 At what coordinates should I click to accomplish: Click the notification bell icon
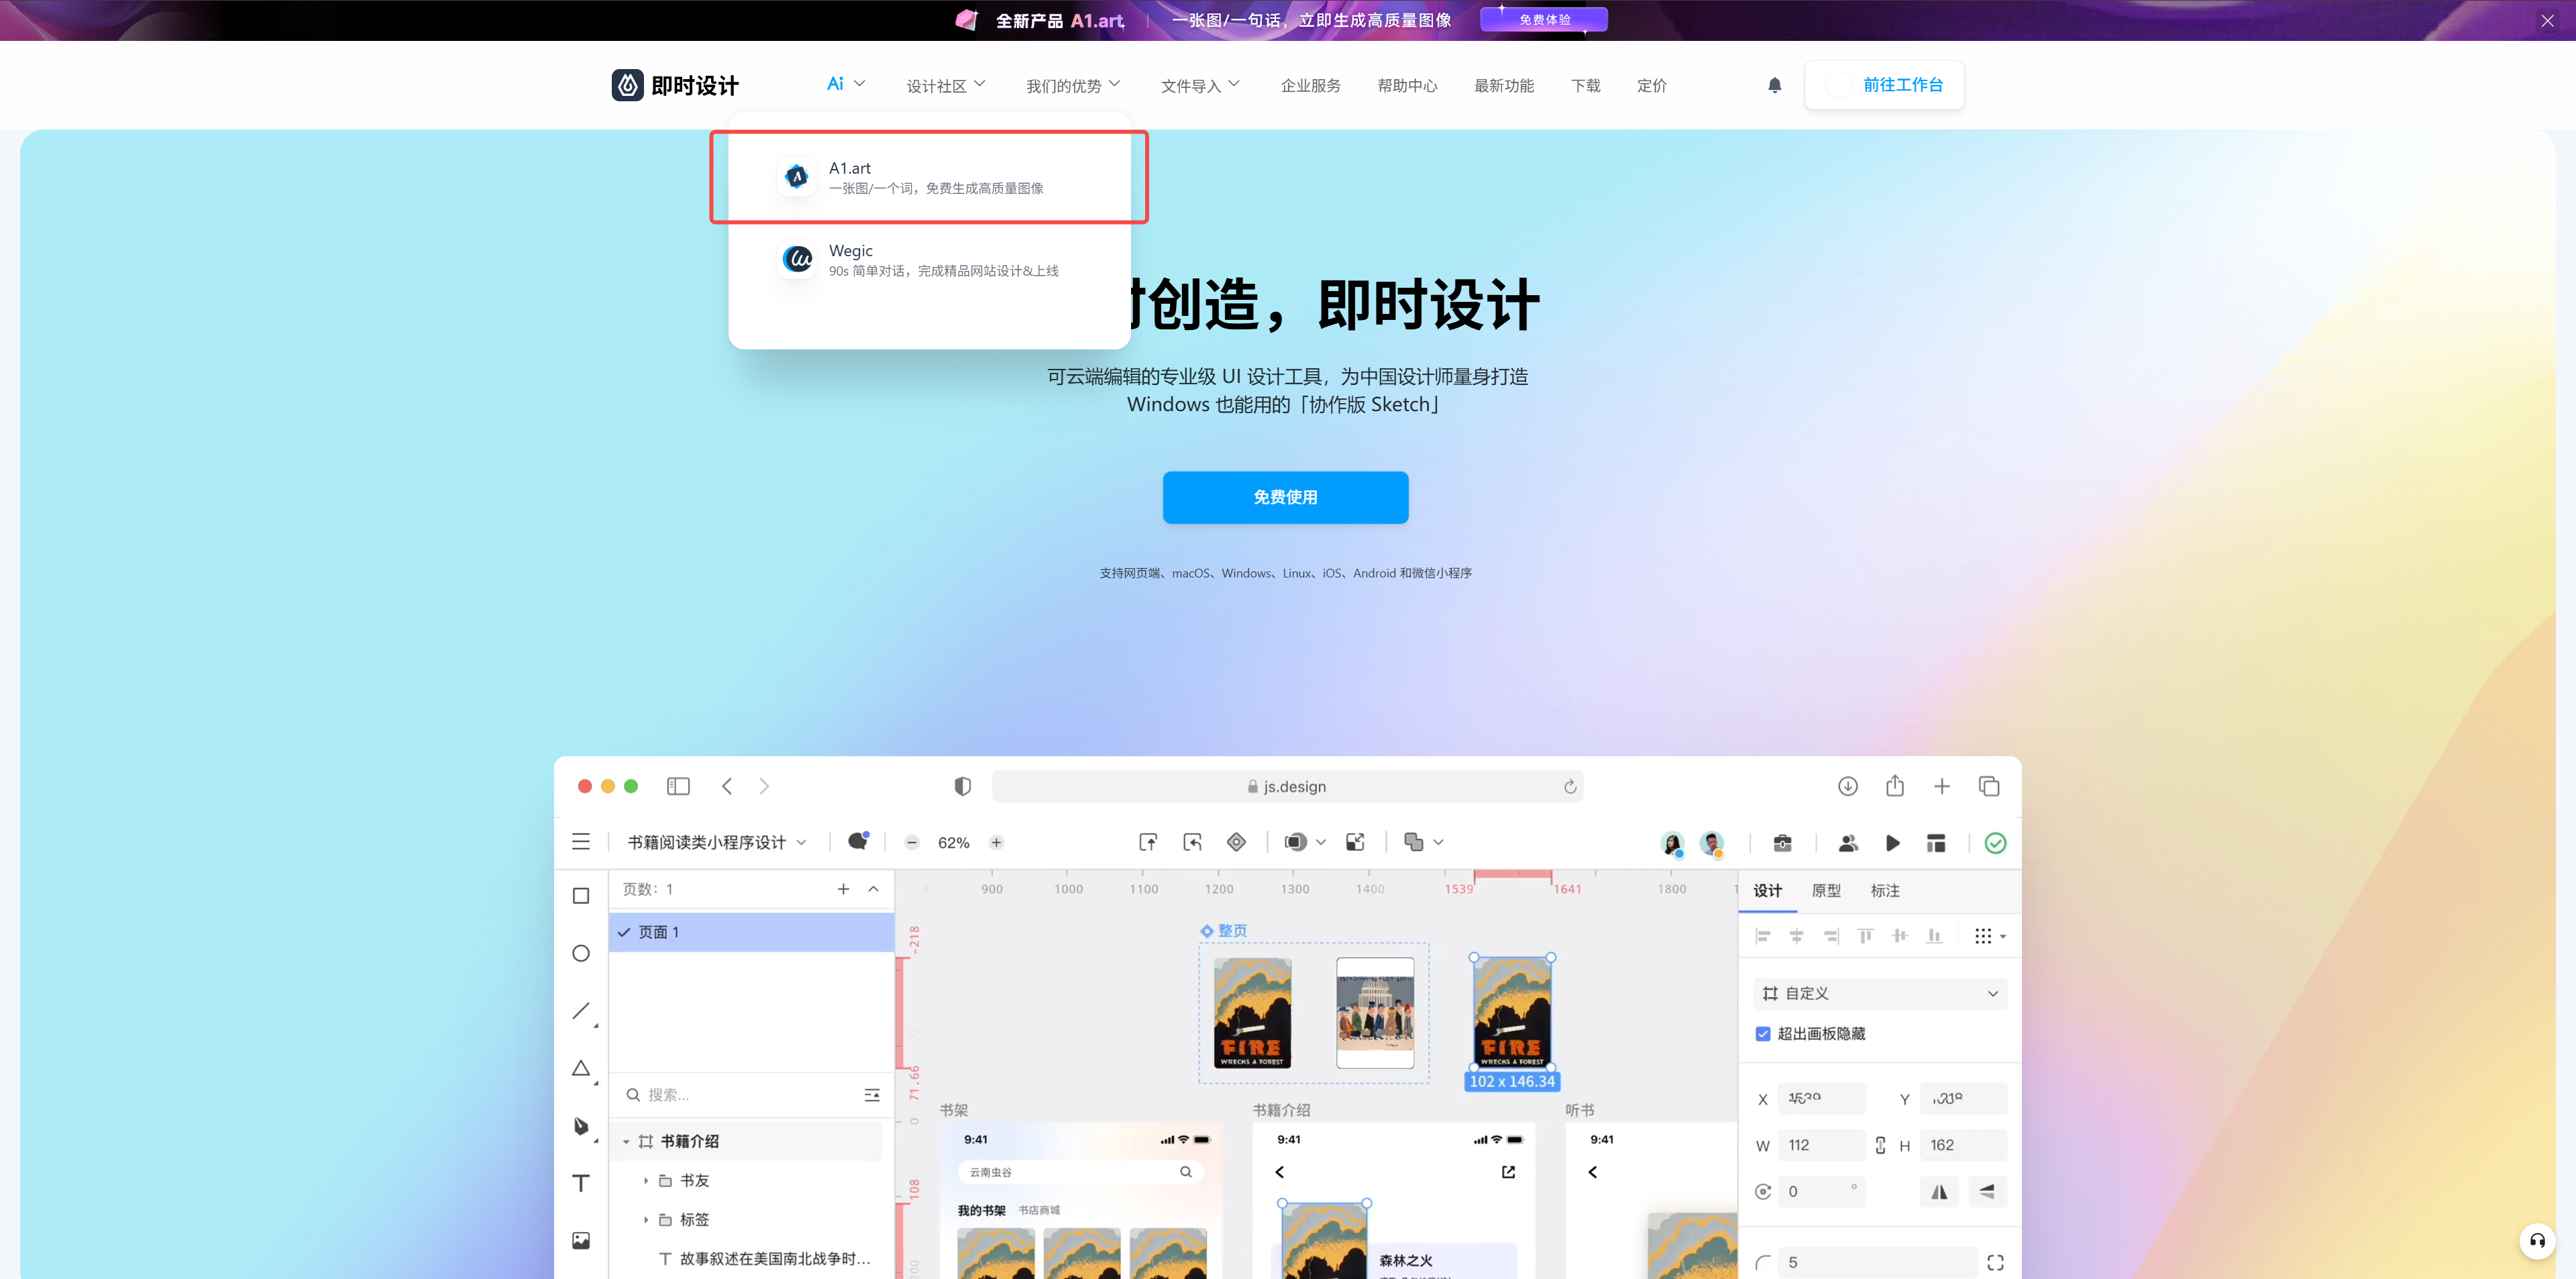(x=1774, y=86)
